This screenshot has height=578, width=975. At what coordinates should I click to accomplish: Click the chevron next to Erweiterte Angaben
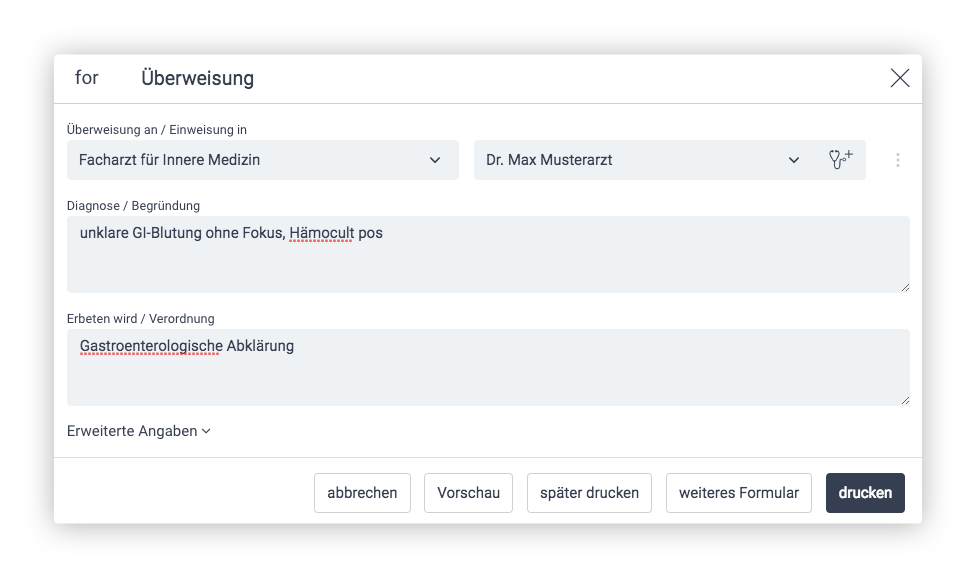(206, 431)
